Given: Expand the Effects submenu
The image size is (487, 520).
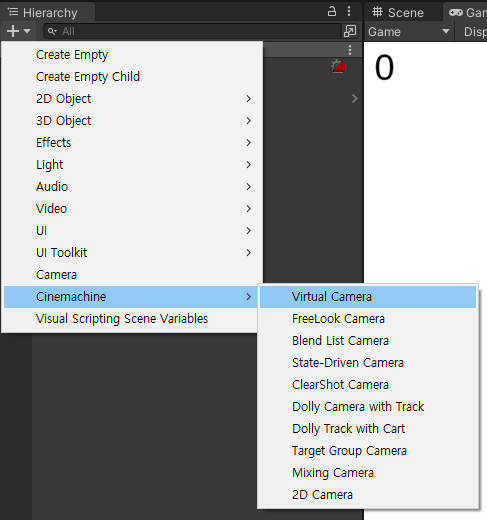Looking at the screenshot, I should 132,143.
